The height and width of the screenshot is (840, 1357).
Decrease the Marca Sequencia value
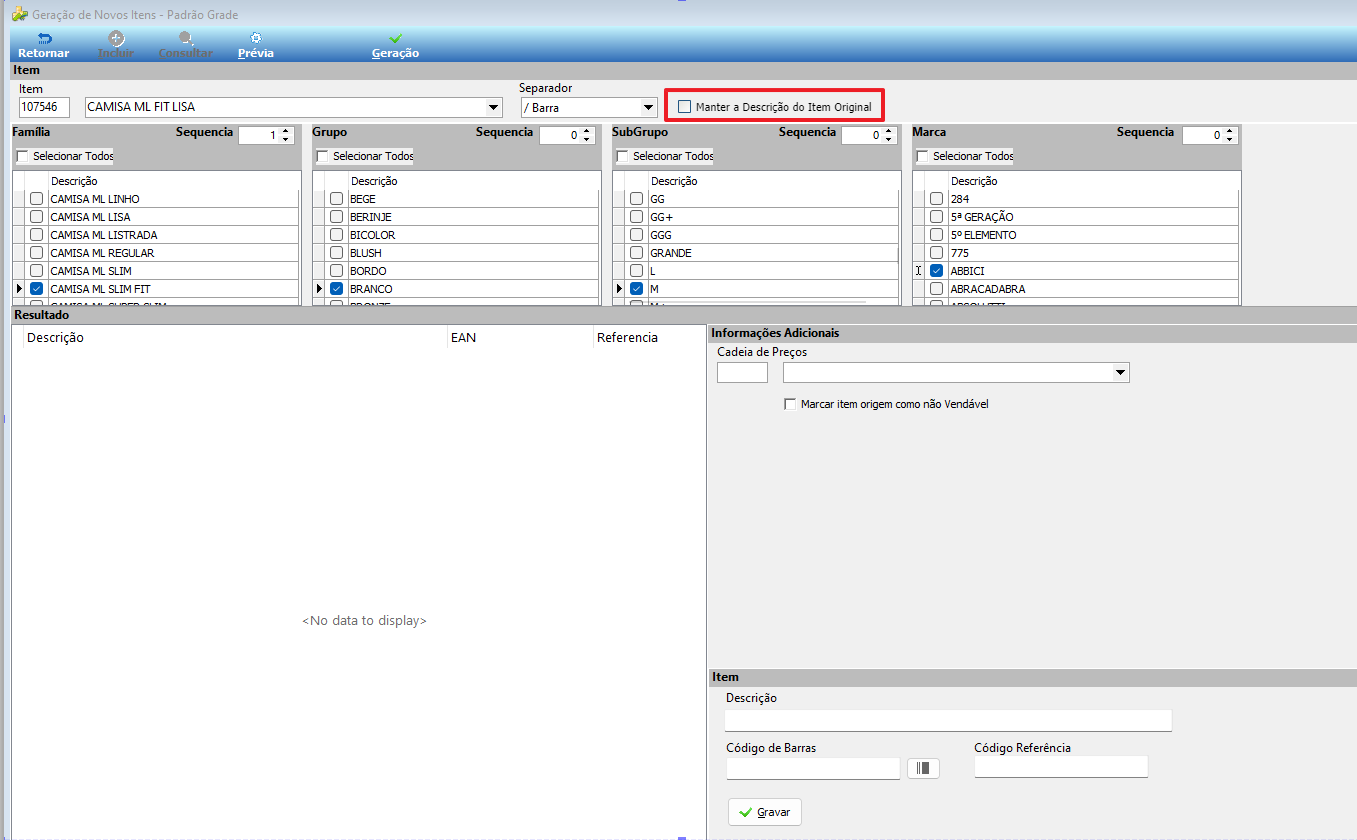[x=1230, y=140]
